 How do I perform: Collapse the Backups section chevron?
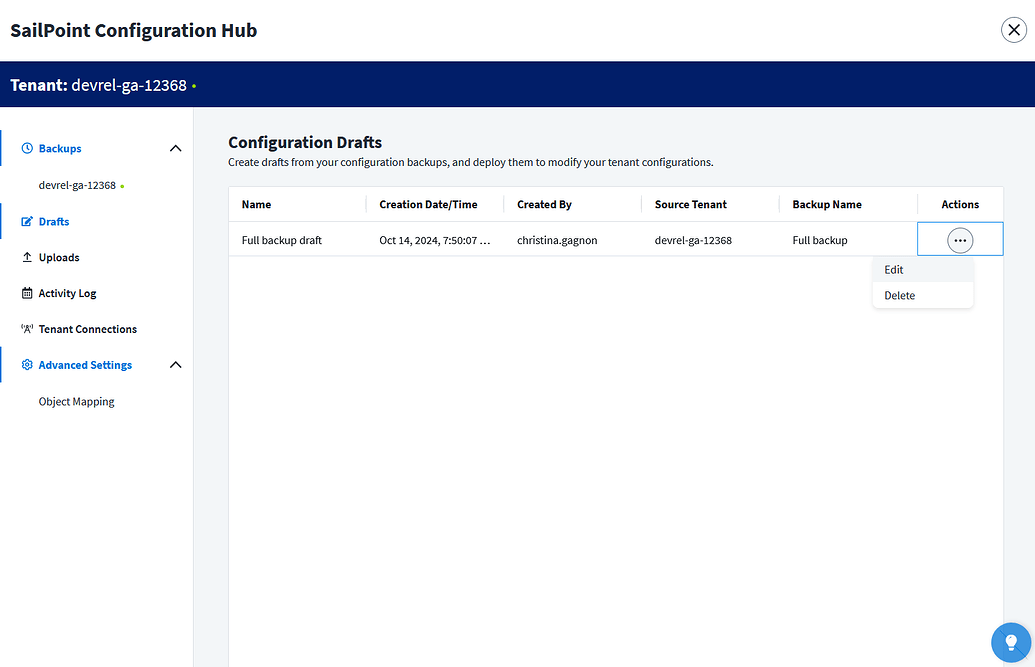(175, 147)
